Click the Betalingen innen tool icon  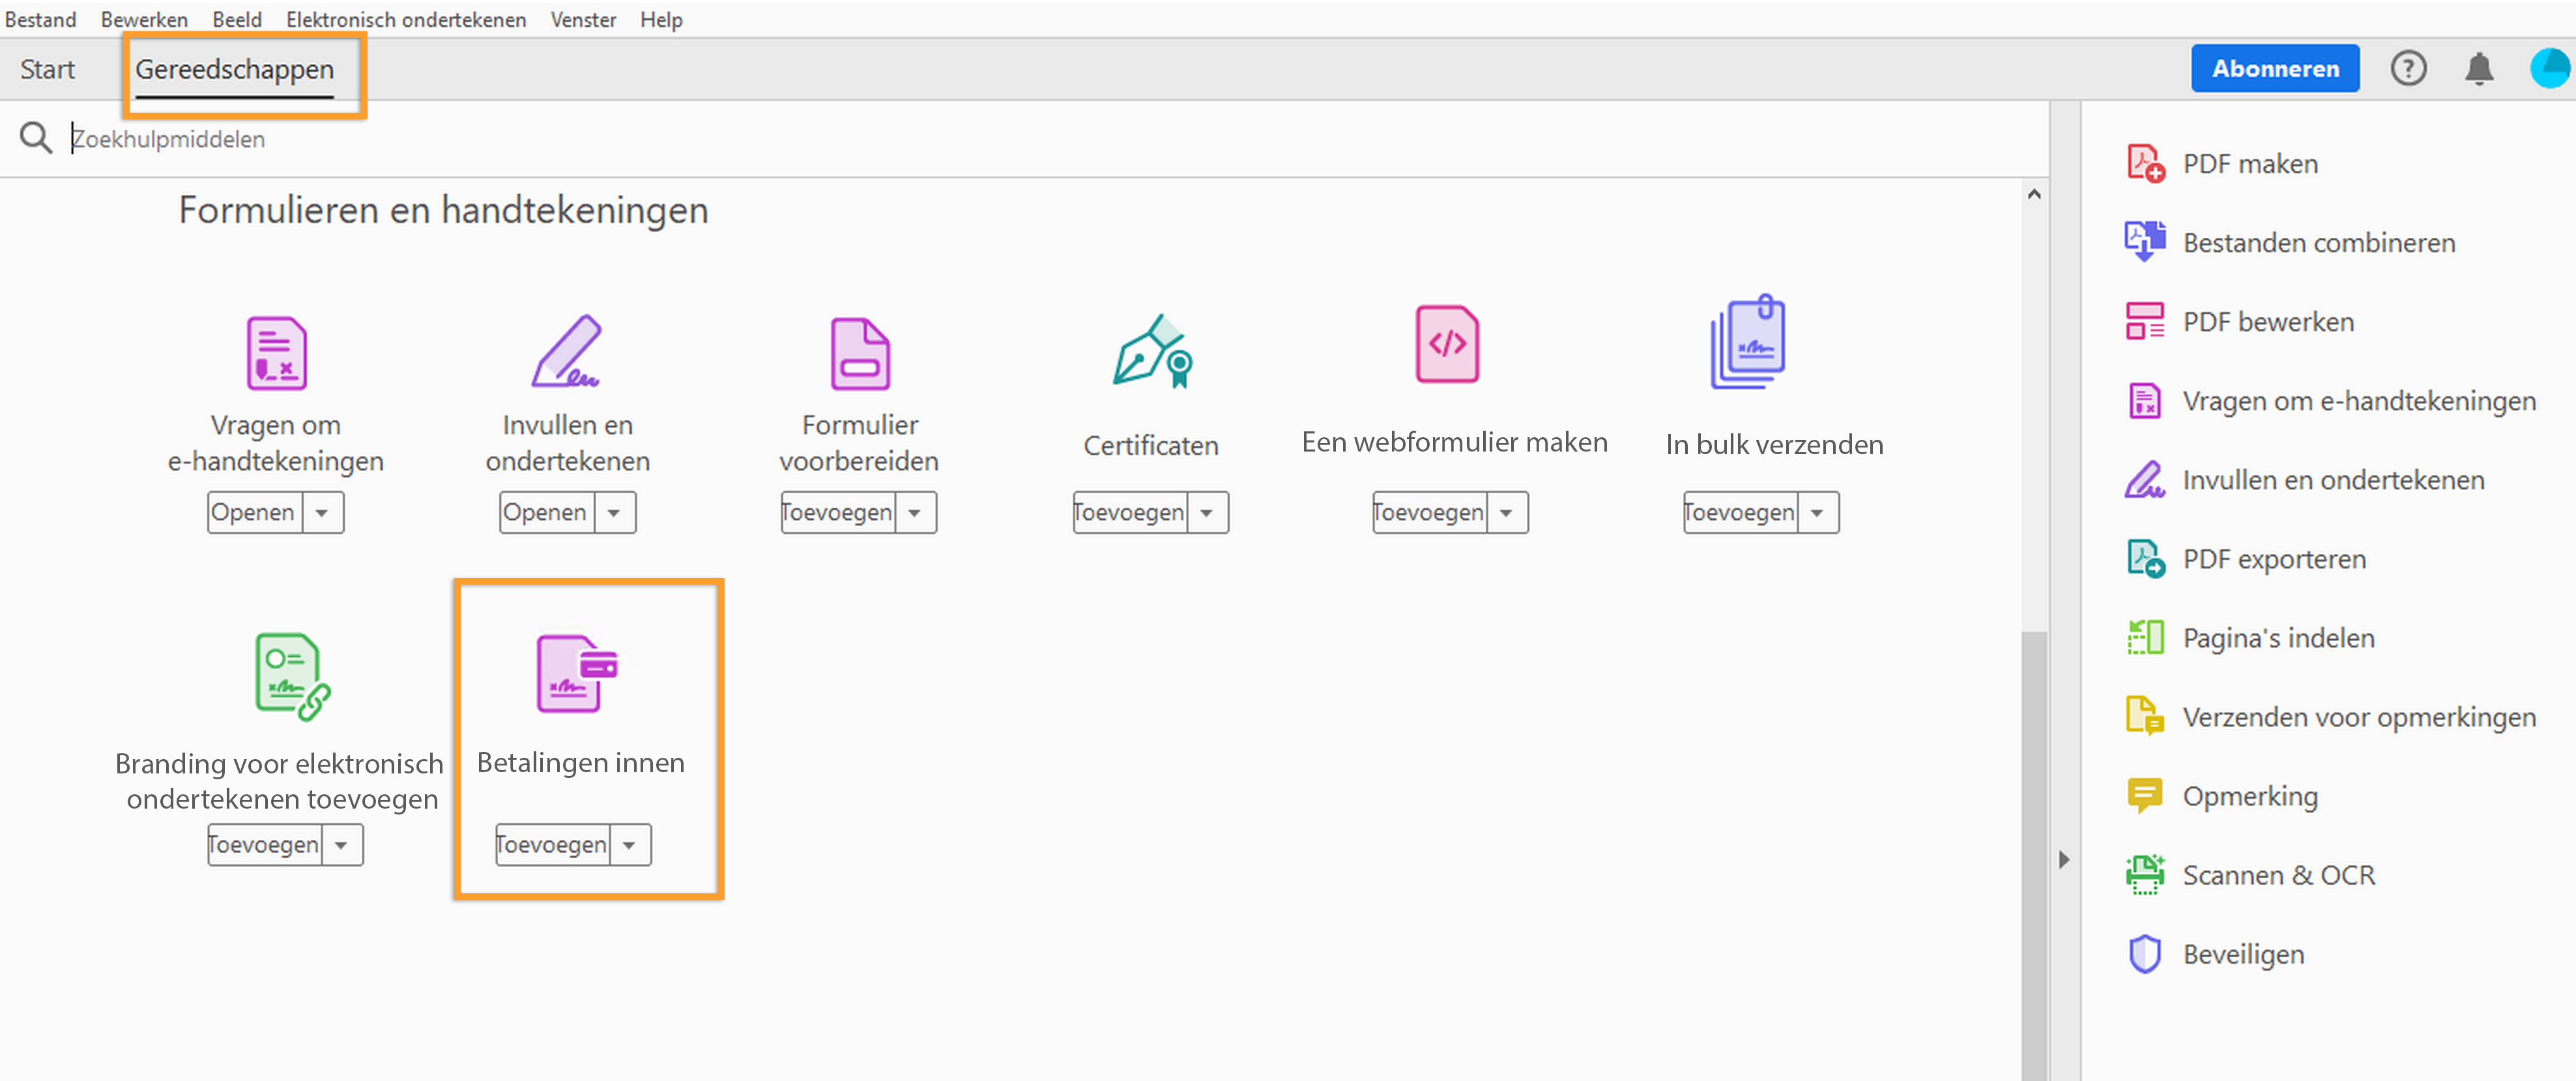(576, 673)
